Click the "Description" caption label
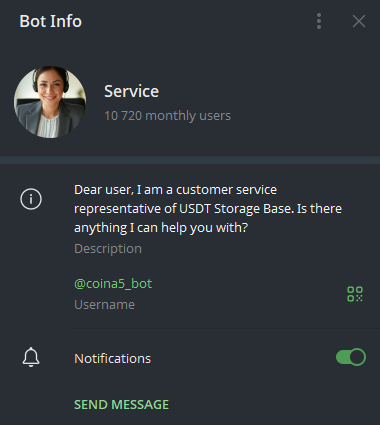380x425 pixels. click(108, 249)
